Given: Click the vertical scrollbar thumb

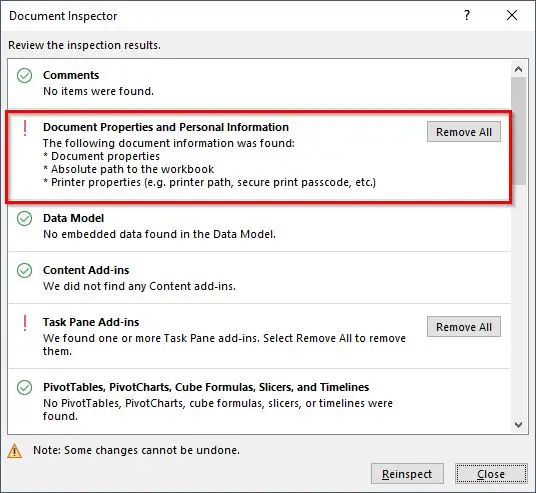Looking at the screenshot, I should [x=519, y=131].
